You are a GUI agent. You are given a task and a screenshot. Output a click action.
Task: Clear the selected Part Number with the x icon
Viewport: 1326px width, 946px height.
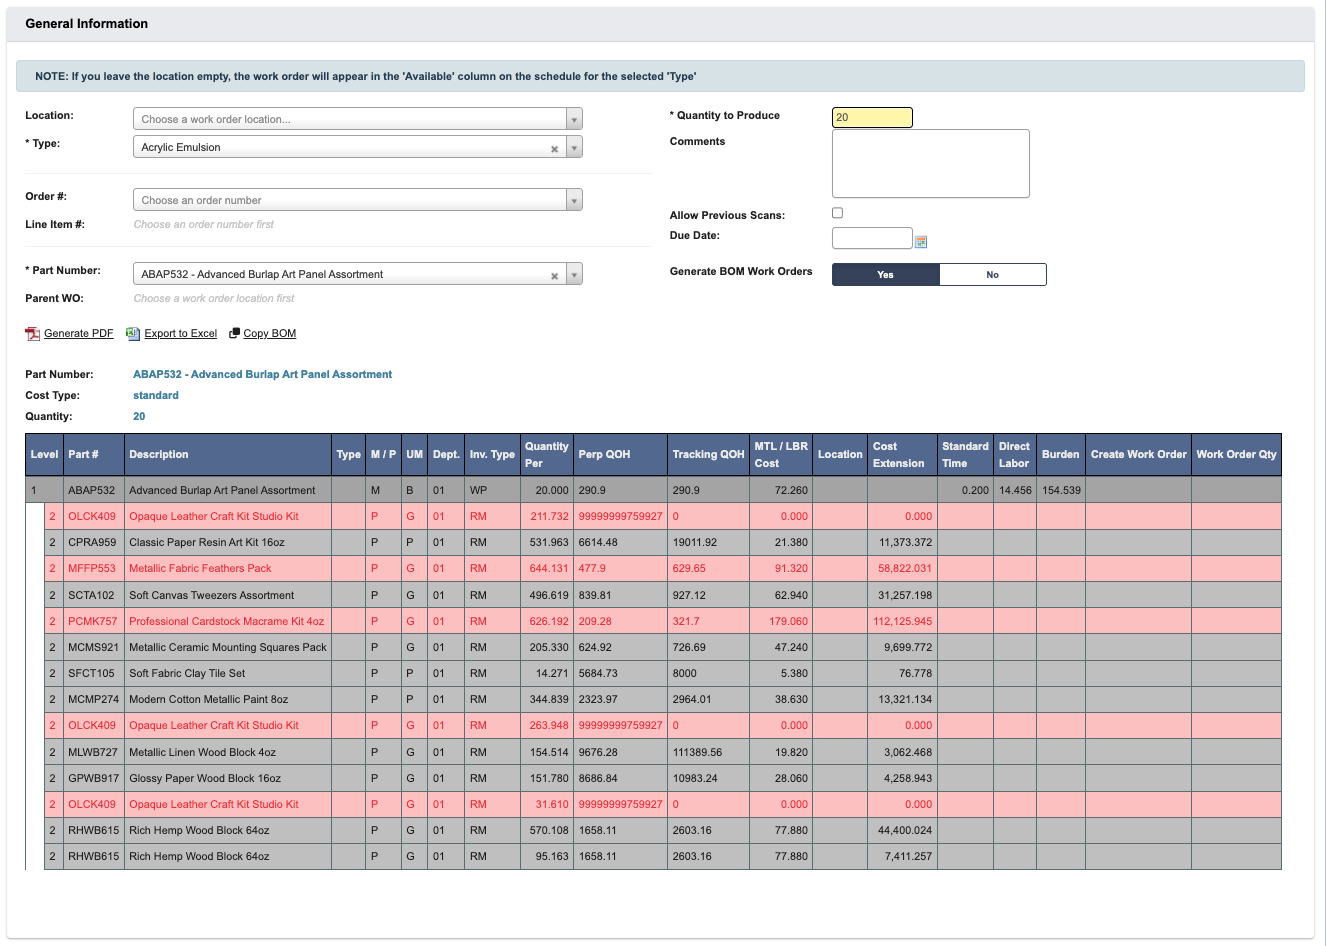(555, 273)
